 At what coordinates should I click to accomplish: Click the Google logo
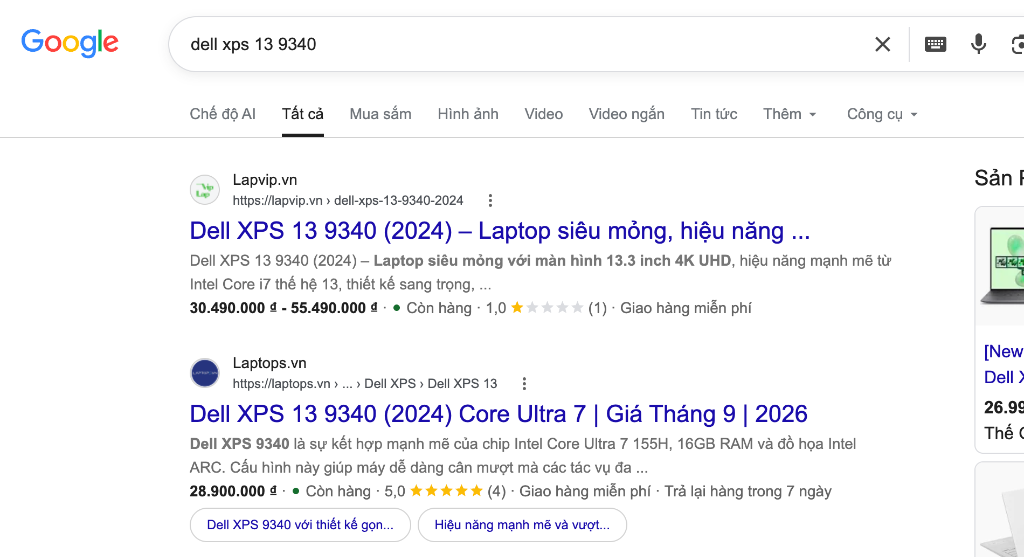point(70,43)
